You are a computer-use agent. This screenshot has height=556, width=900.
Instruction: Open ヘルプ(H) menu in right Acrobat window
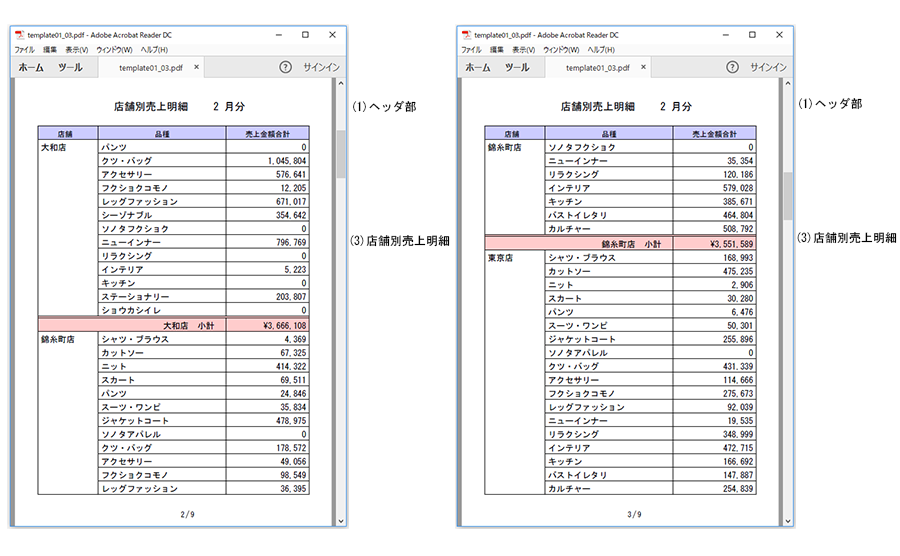[601, 50]
